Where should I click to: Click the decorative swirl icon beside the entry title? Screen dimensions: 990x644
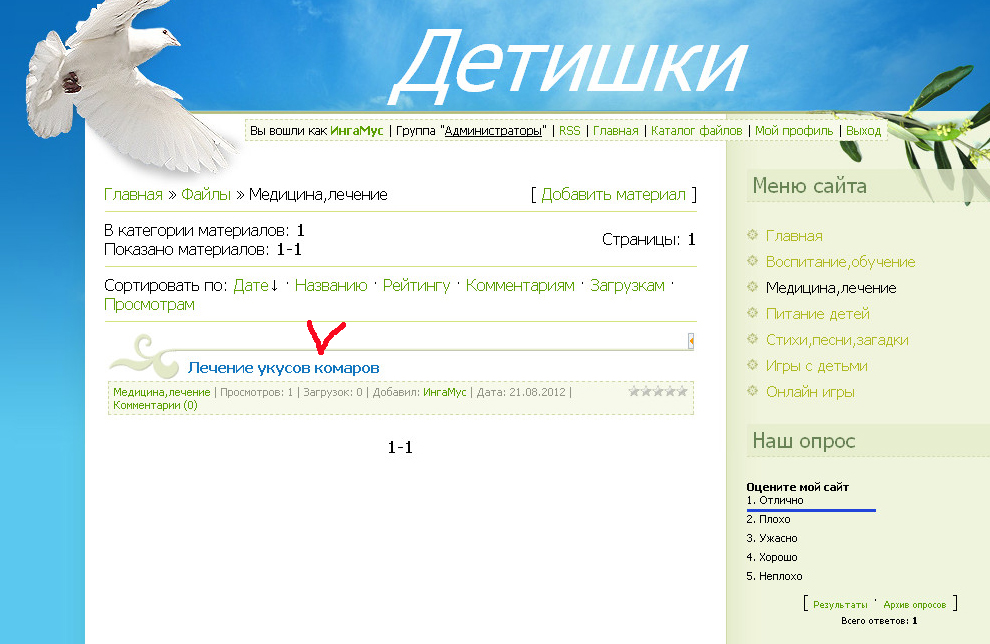click(x=144, y=356)
